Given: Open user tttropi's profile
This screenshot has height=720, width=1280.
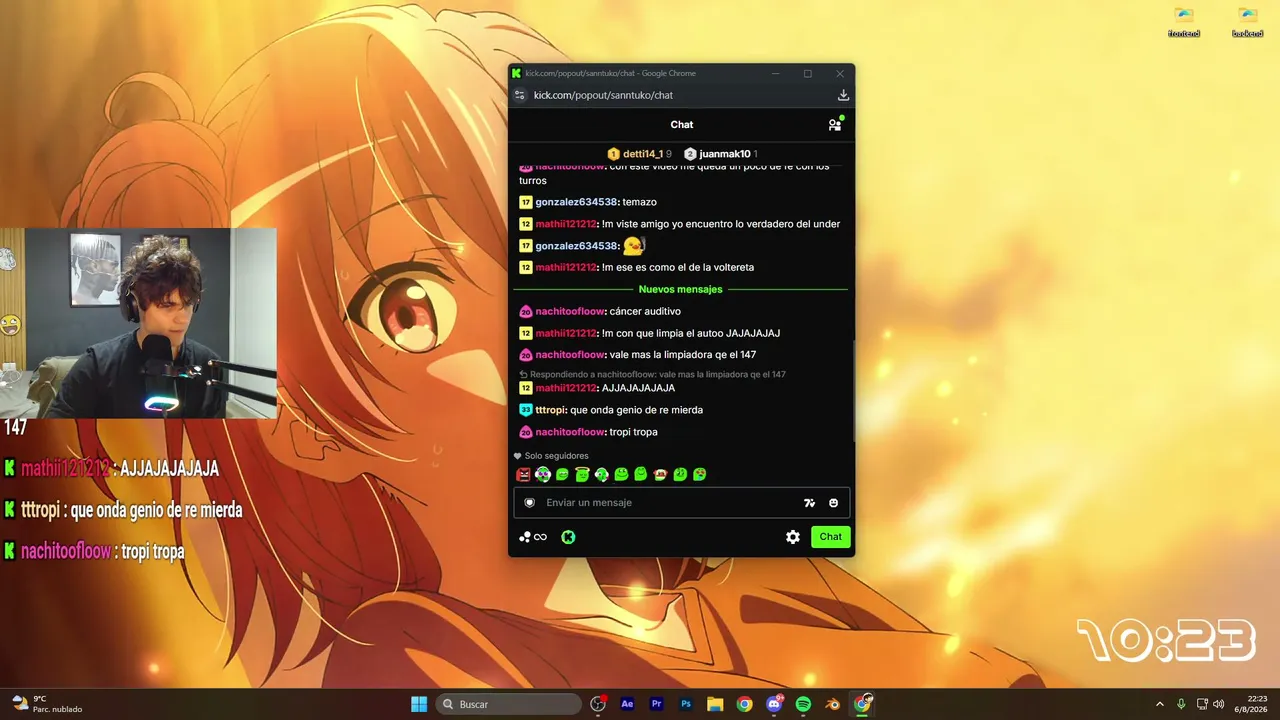Looking at the screenshot, I should click(x=551, y=410).
